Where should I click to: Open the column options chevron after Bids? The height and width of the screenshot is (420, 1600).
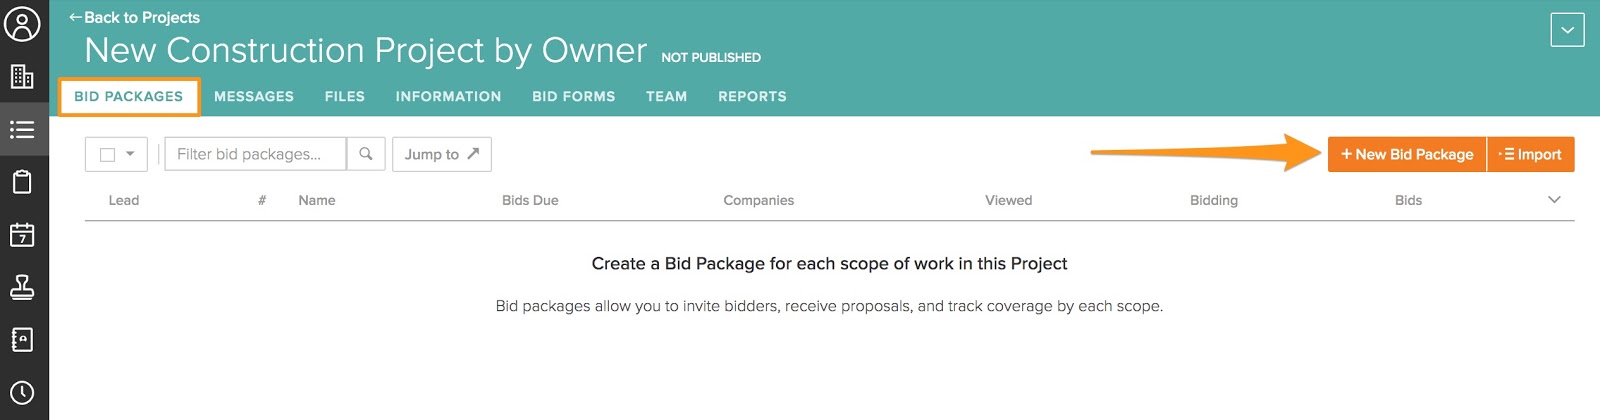(1554, 200)
